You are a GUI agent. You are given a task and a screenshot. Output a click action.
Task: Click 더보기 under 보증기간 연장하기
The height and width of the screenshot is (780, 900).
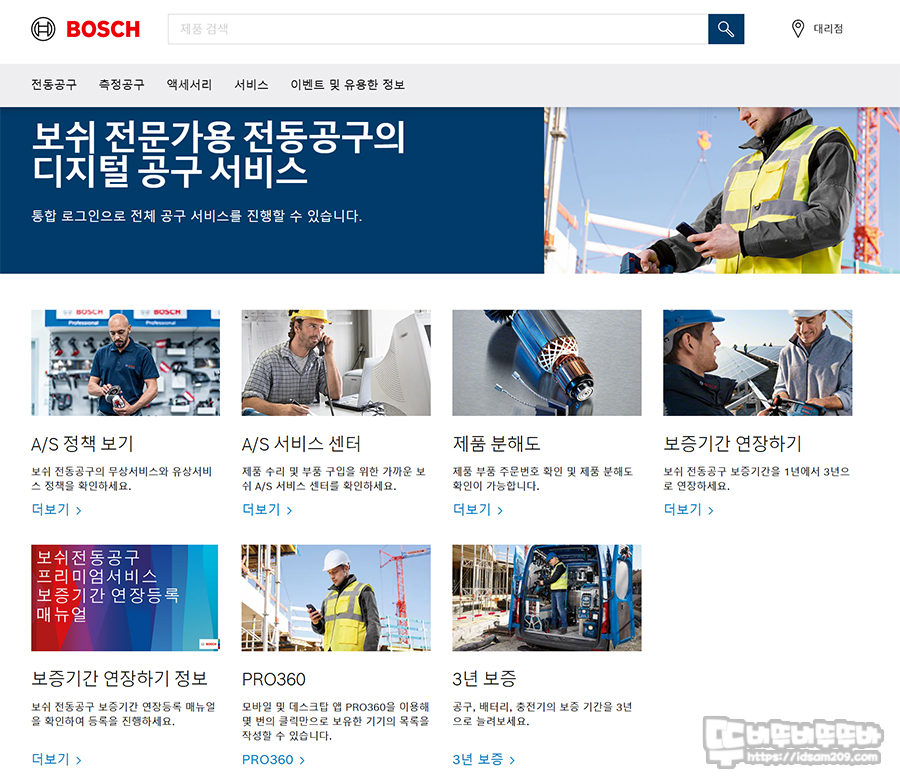(x=688, y=510)
